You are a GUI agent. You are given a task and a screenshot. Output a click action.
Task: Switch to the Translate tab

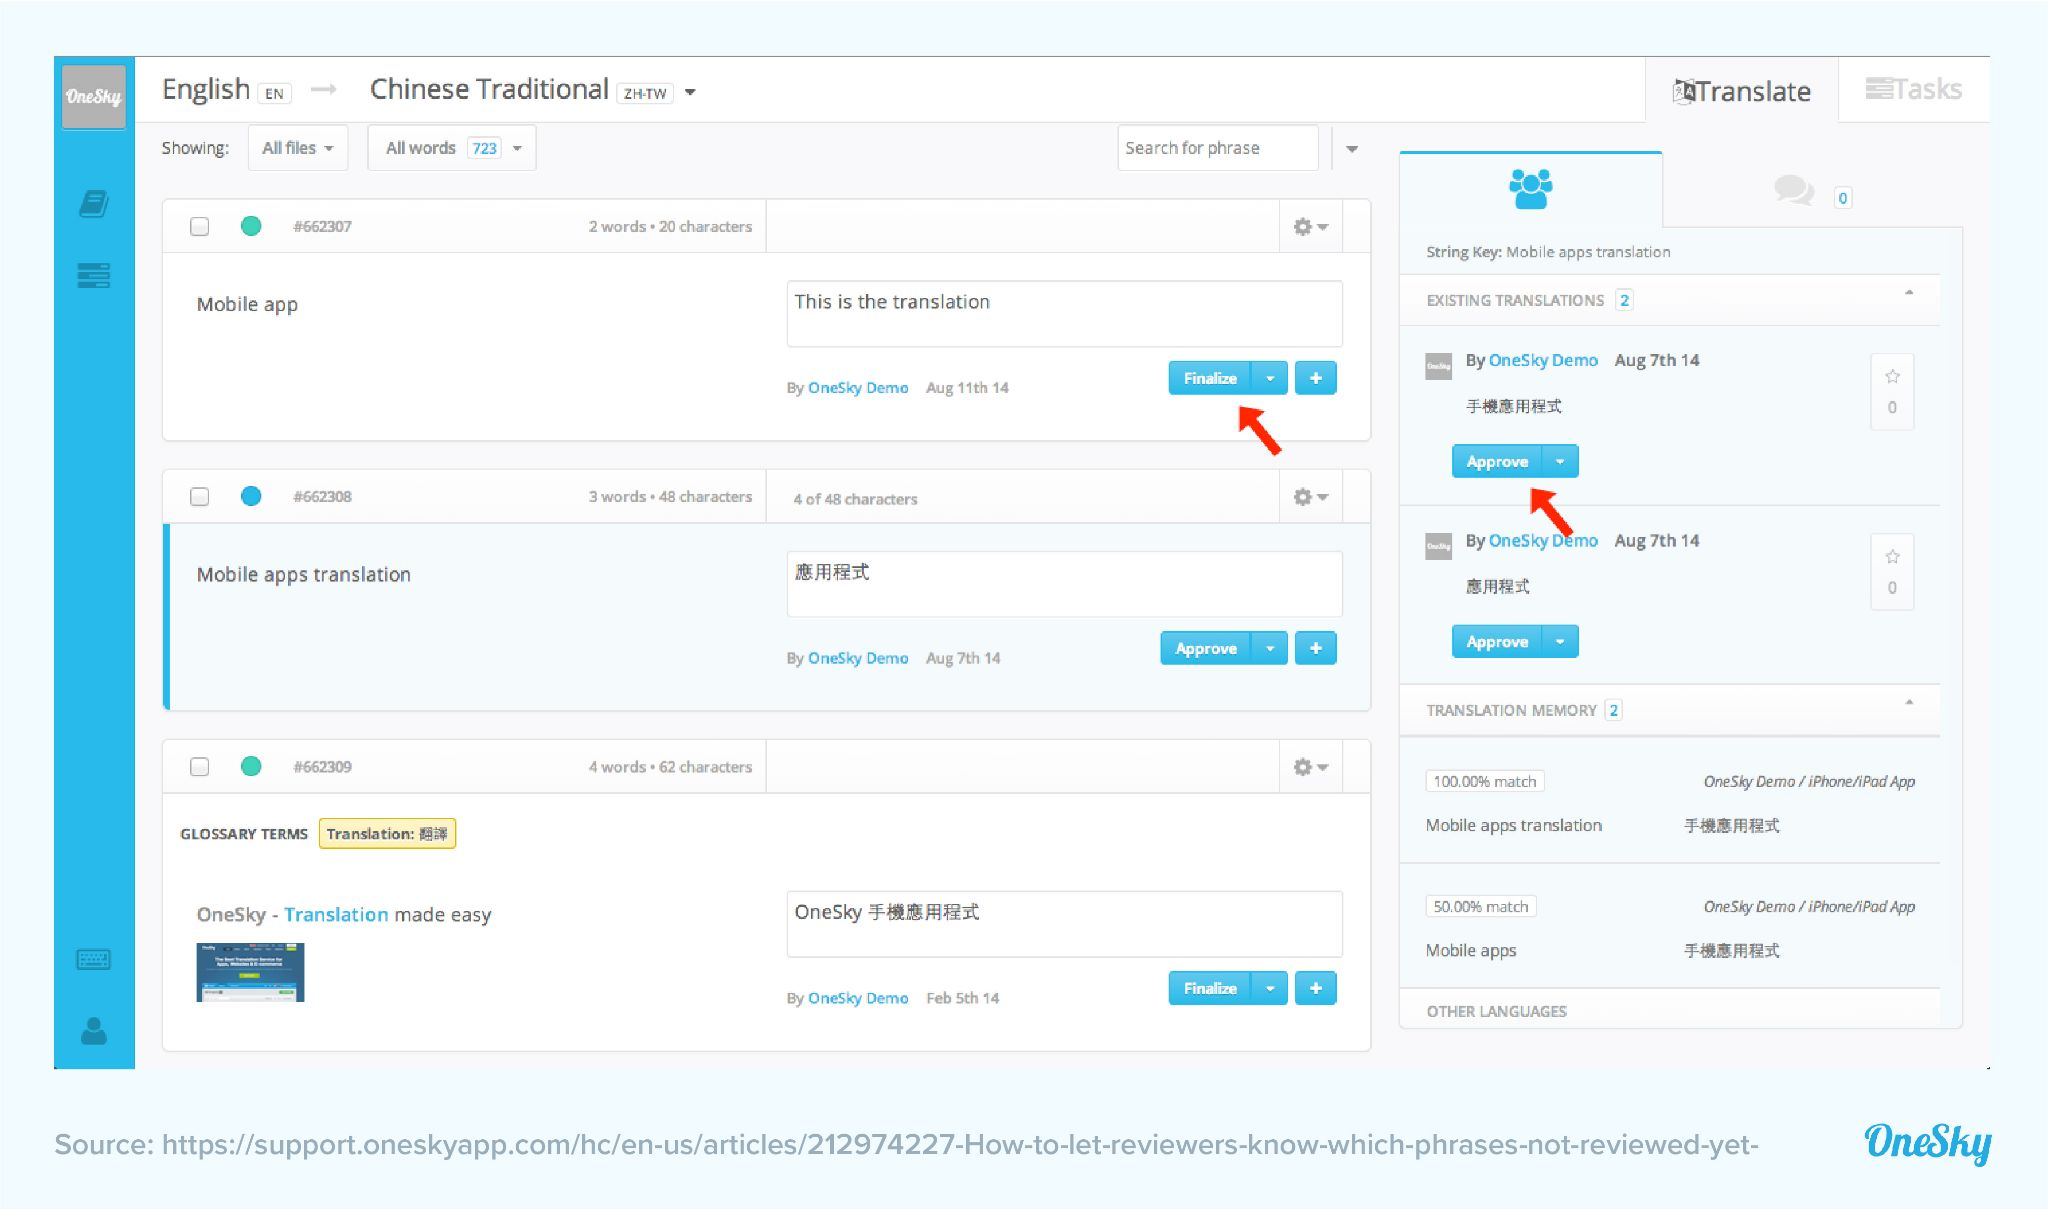[x=1741, y=91]
